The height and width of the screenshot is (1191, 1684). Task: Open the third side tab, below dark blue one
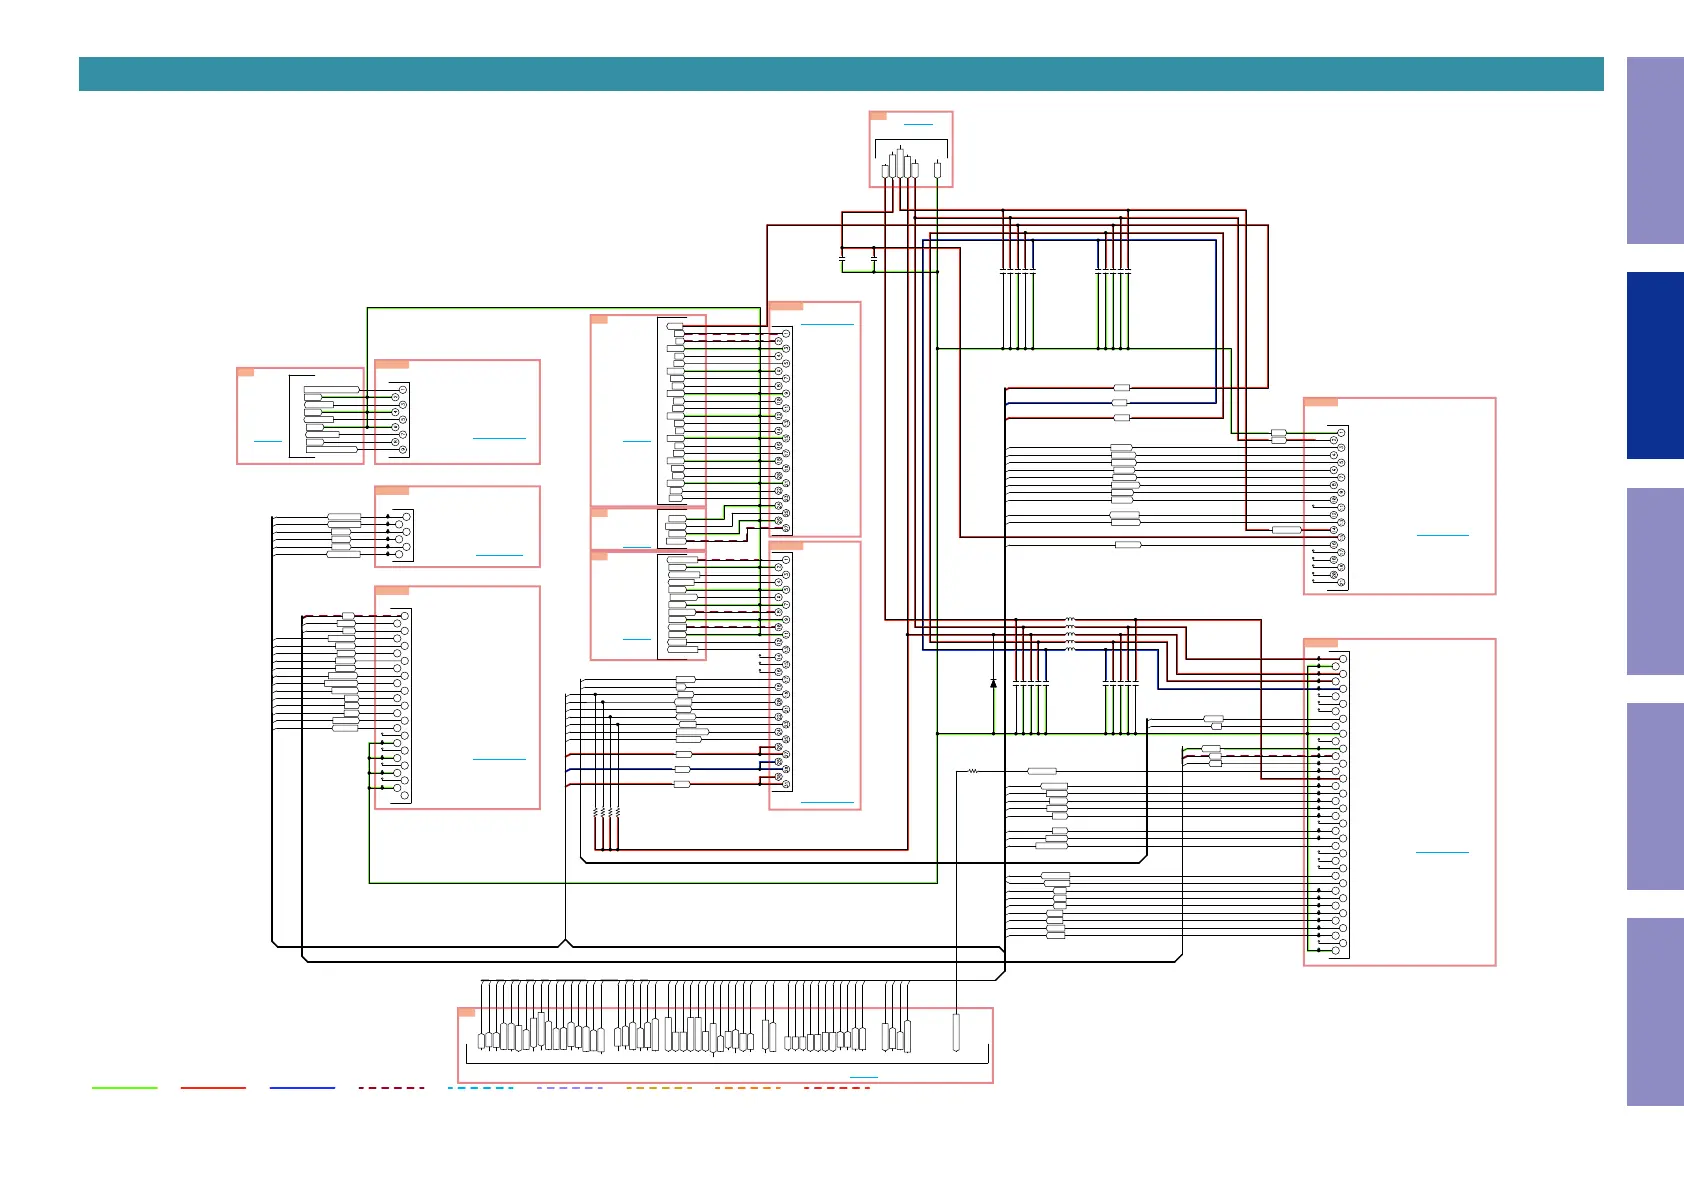(1655, 581)
